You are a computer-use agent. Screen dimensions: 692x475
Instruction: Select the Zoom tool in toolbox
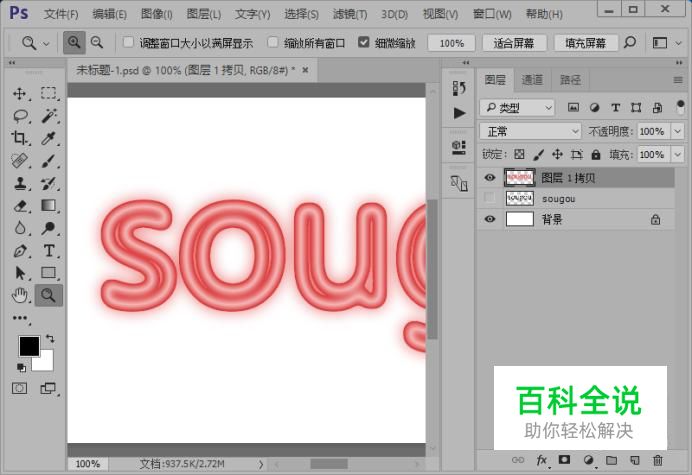[x=49, y=295]
